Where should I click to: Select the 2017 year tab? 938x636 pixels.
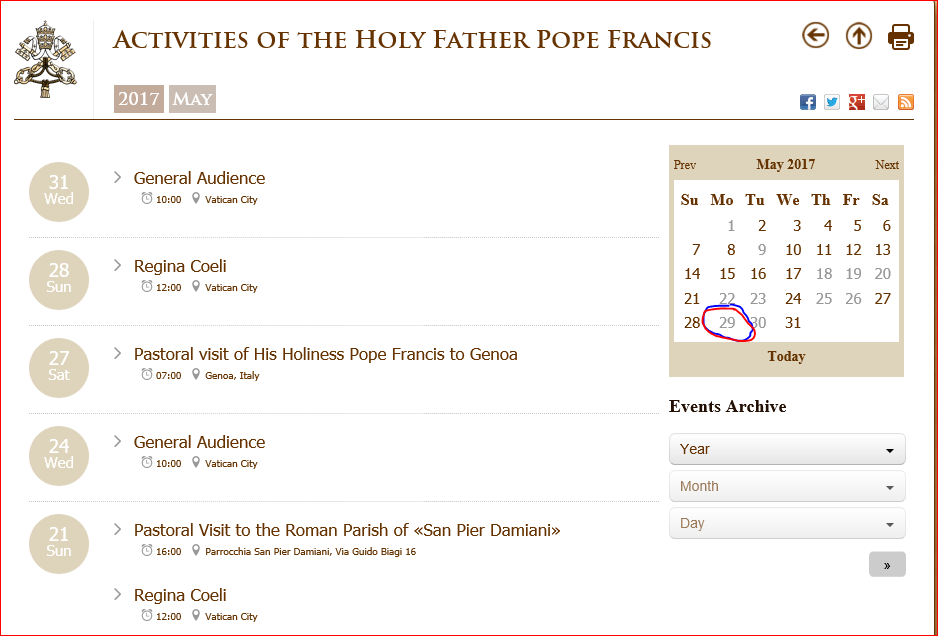pos(139,99)
